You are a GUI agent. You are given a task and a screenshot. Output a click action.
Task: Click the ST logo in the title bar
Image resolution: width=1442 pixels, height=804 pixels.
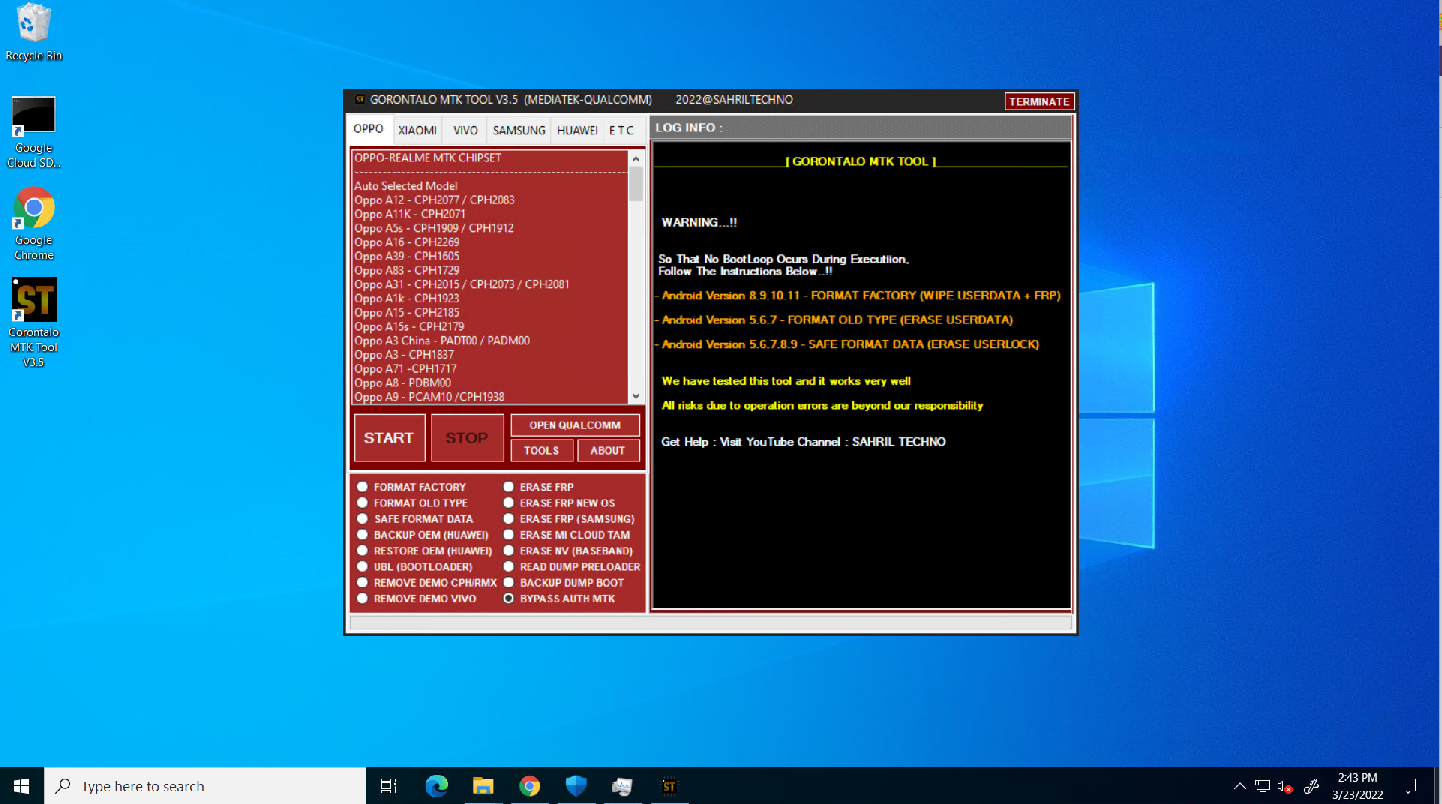tap(359, 100)
